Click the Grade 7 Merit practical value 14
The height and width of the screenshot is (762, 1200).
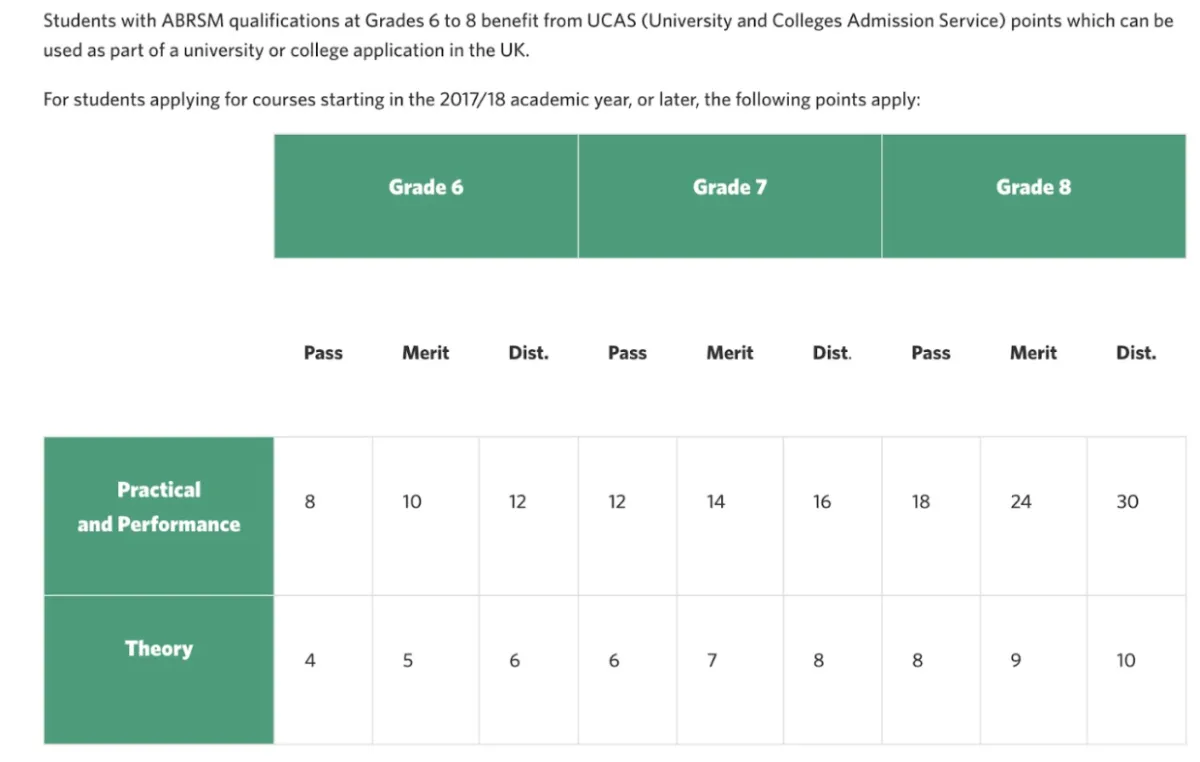(x=715, y=502)
